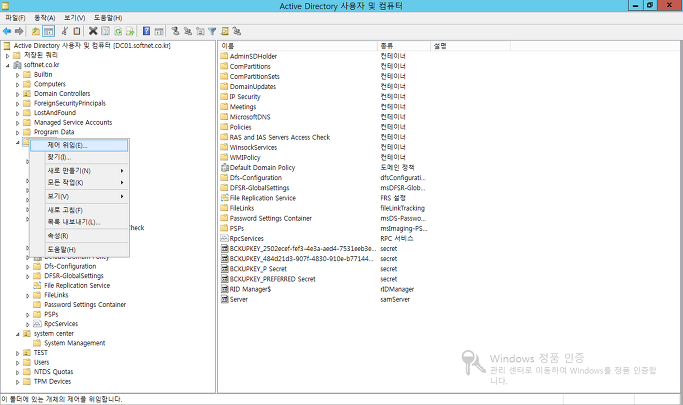The width and height of the screenshot is (683, 405).
Task: Click the create new group icon
Action: tap(188, 31)
